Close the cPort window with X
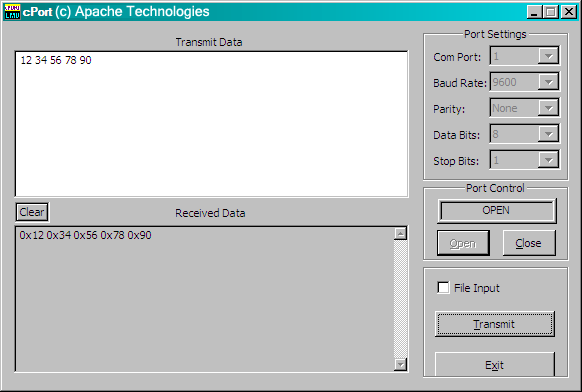The image size is (582, 392). point(569,12)
